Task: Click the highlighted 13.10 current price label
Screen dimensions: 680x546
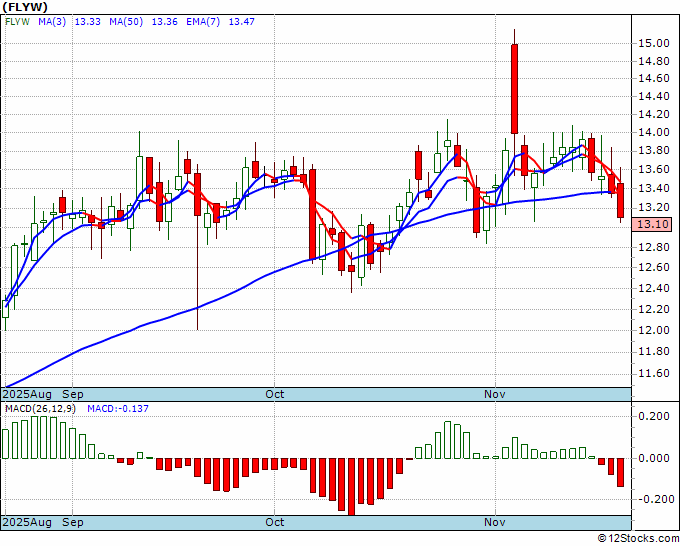Action: pos(651,225)
